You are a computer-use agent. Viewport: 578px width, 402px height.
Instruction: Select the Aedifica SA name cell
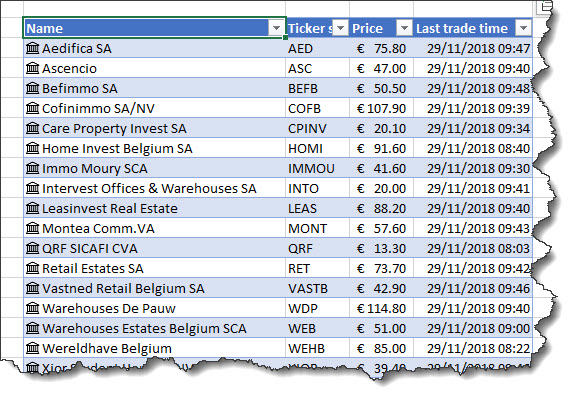(154, 48)
